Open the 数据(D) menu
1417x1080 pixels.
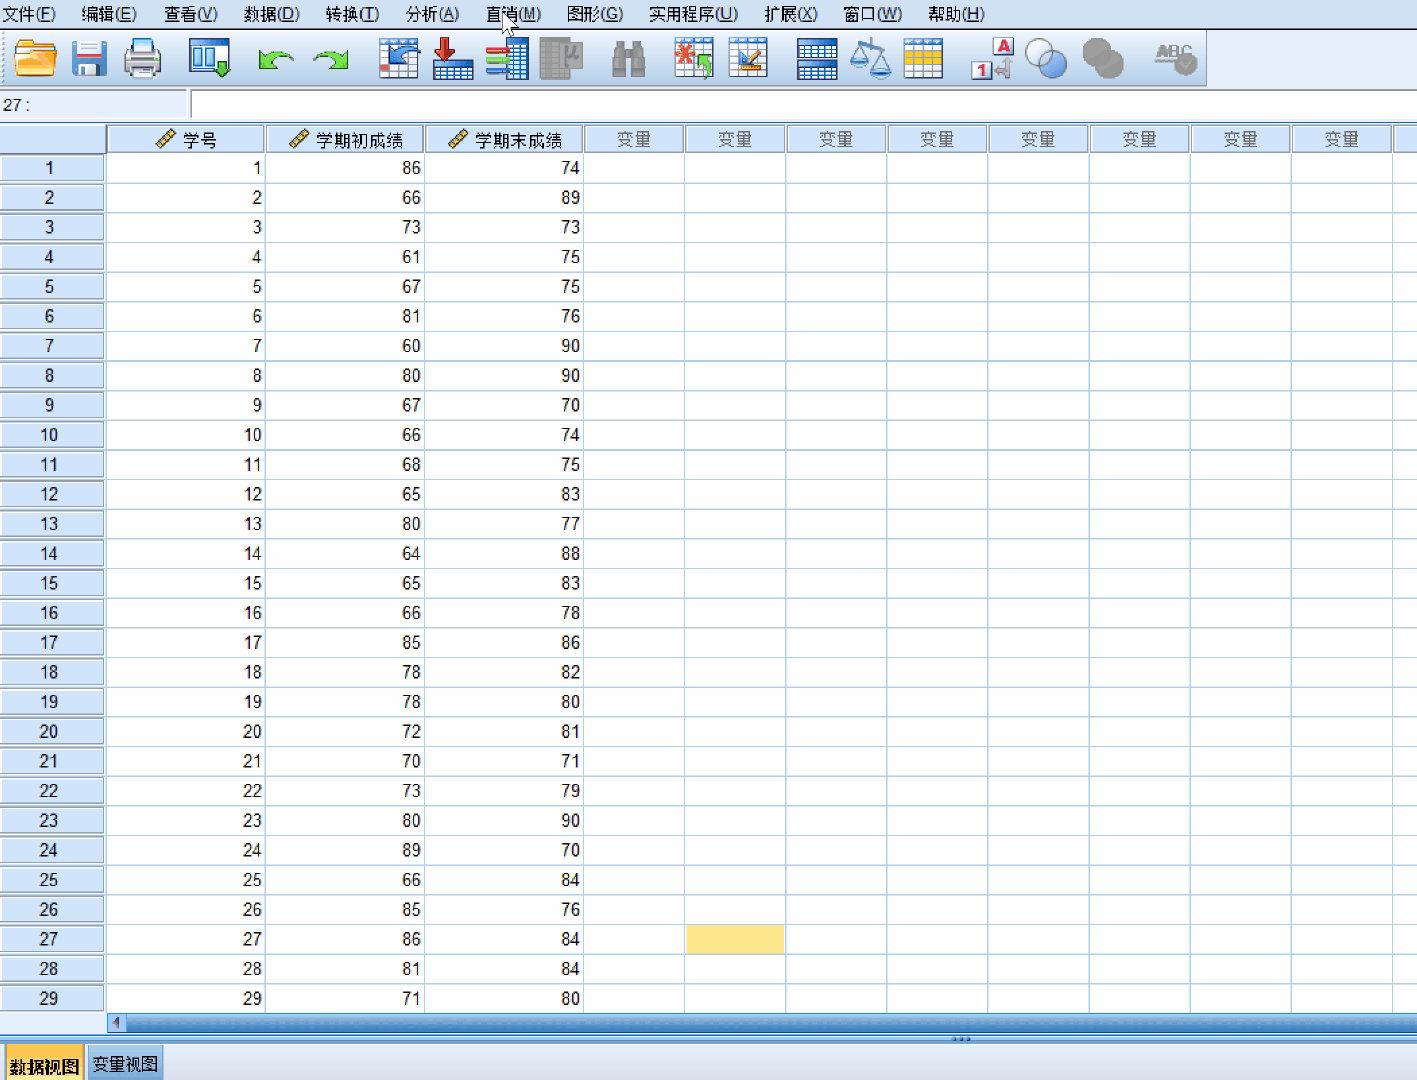pos(272,14)
